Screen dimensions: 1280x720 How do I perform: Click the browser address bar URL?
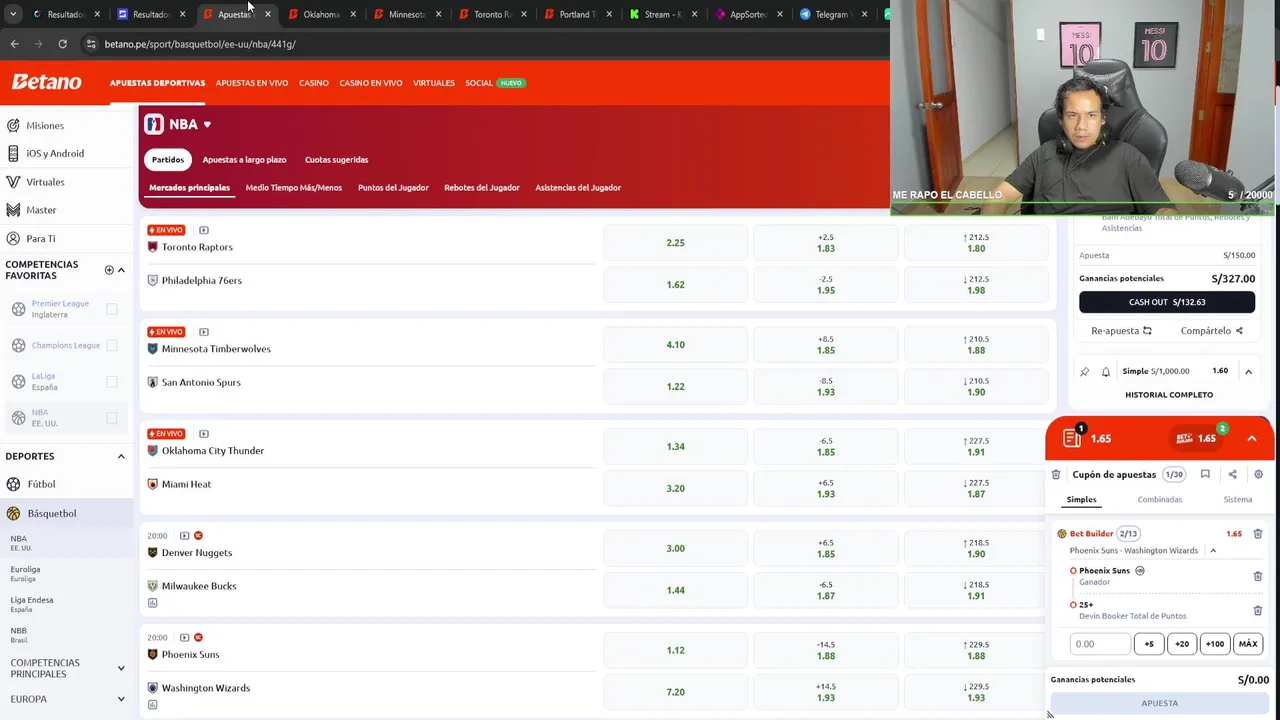[200, 44]
